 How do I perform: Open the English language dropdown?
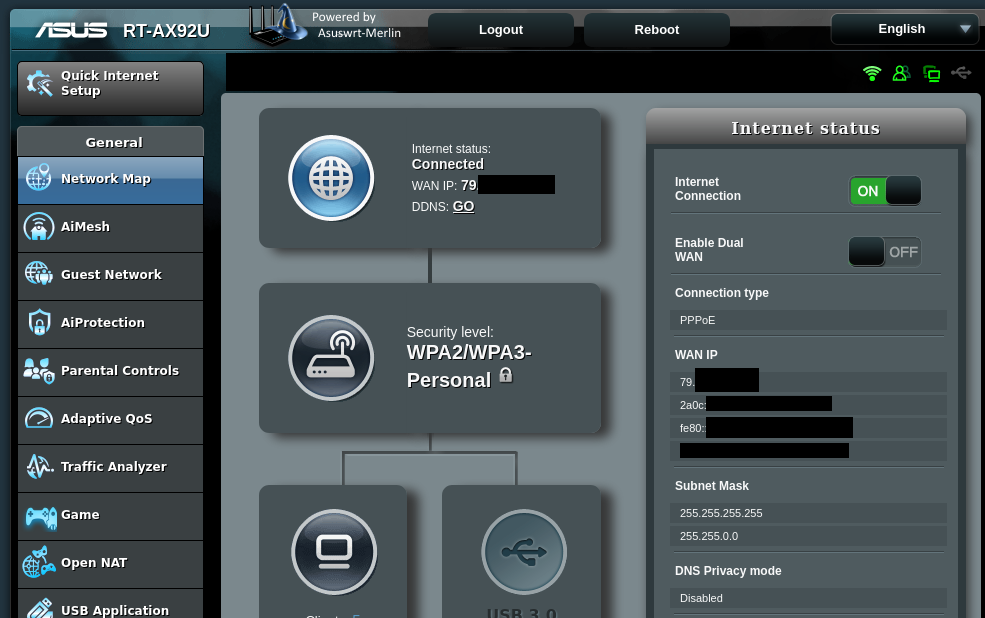[904, 29]
